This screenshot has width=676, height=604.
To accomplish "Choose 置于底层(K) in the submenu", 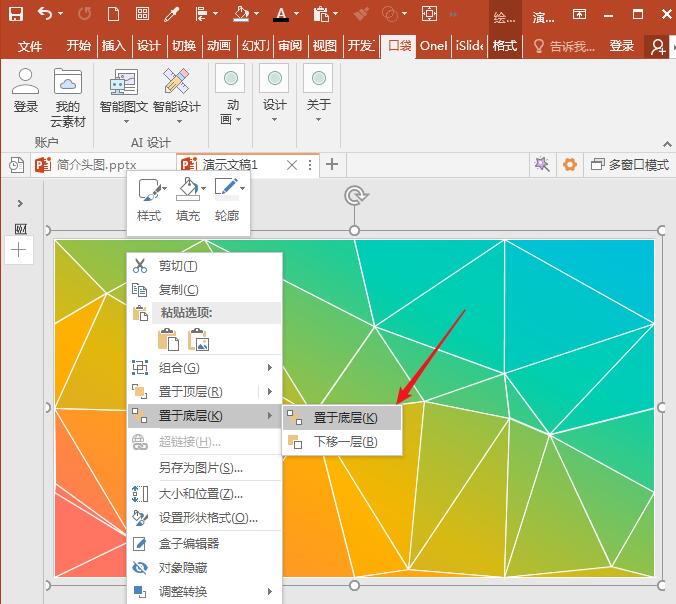I will tap(344, 418).
